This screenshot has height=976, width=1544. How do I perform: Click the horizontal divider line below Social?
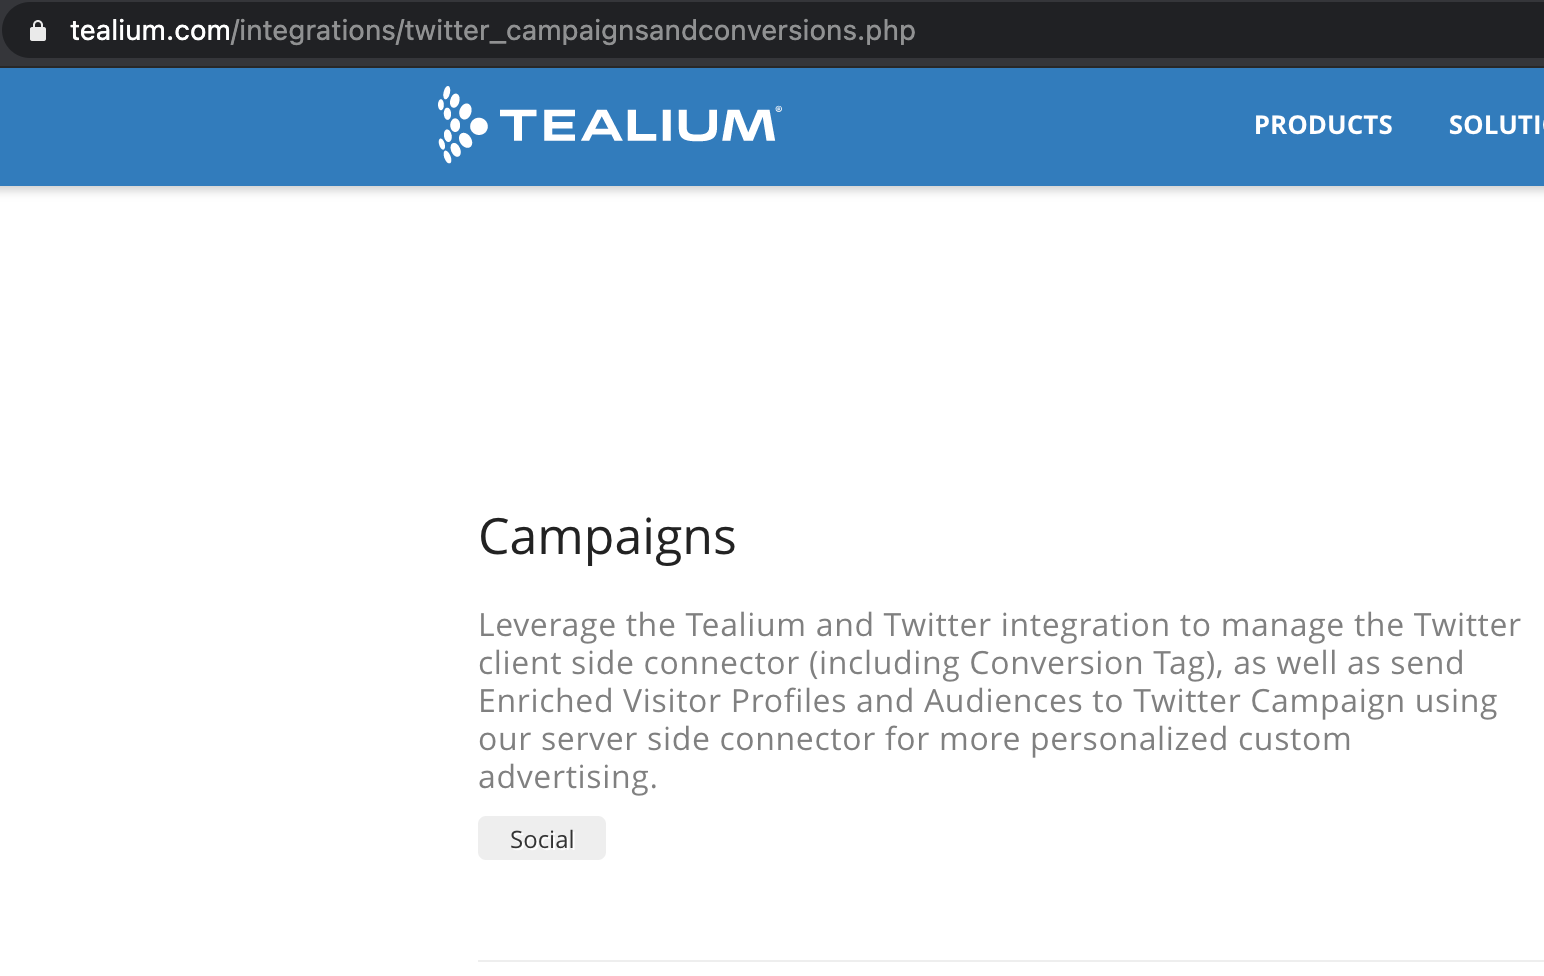point(1011,961)
